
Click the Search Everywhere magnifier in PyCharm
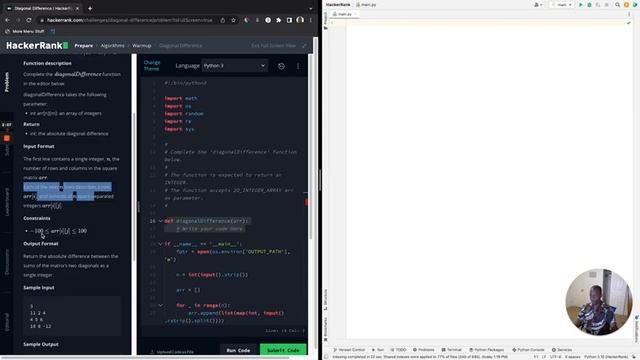point(618,4)
